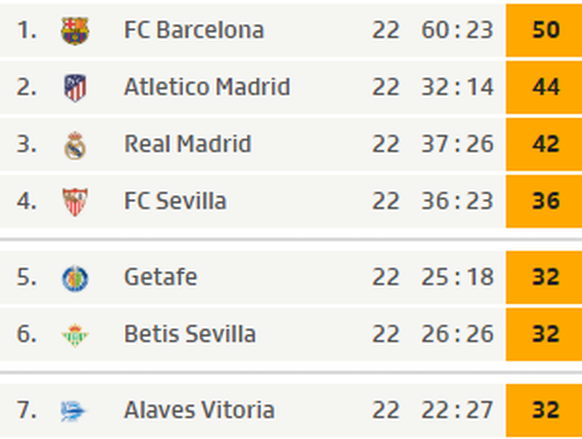This screenshot has width=582, height=439.
Task: Click the FC Barcelona club crest
Action: click(75, 31)
